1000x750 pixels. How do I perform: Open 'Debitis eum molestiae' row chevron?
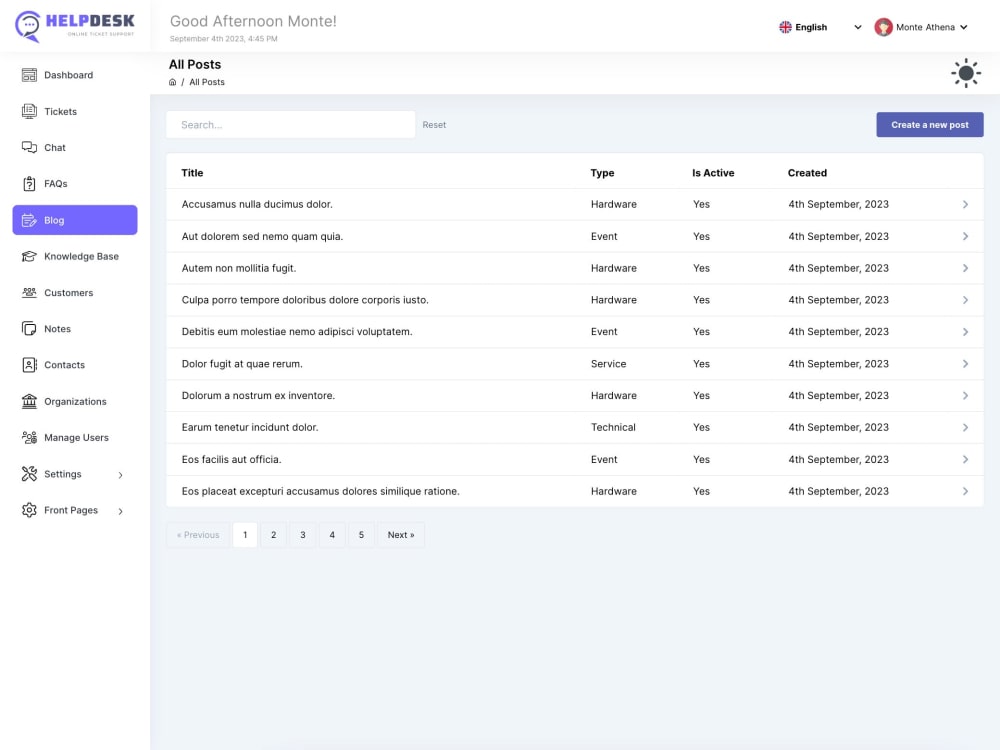click(965, 332)
